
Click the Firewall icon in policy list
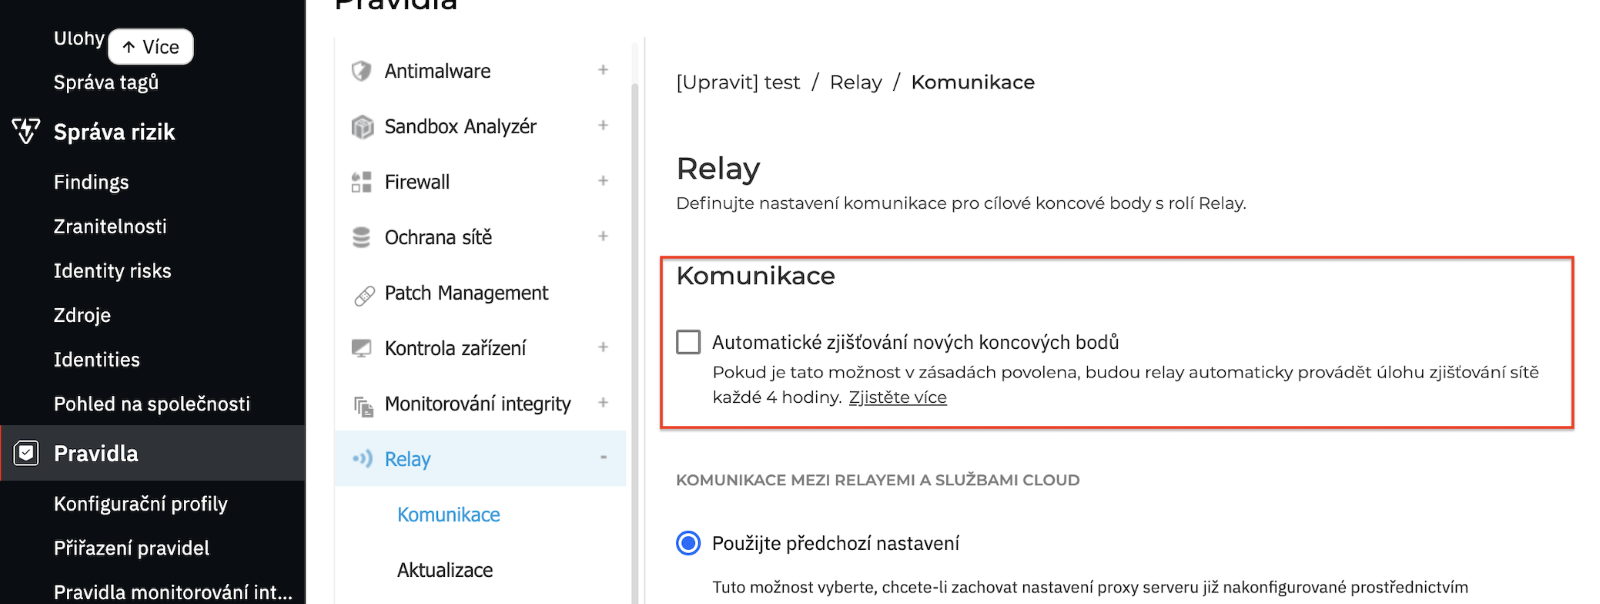click(x=362, y=182)
